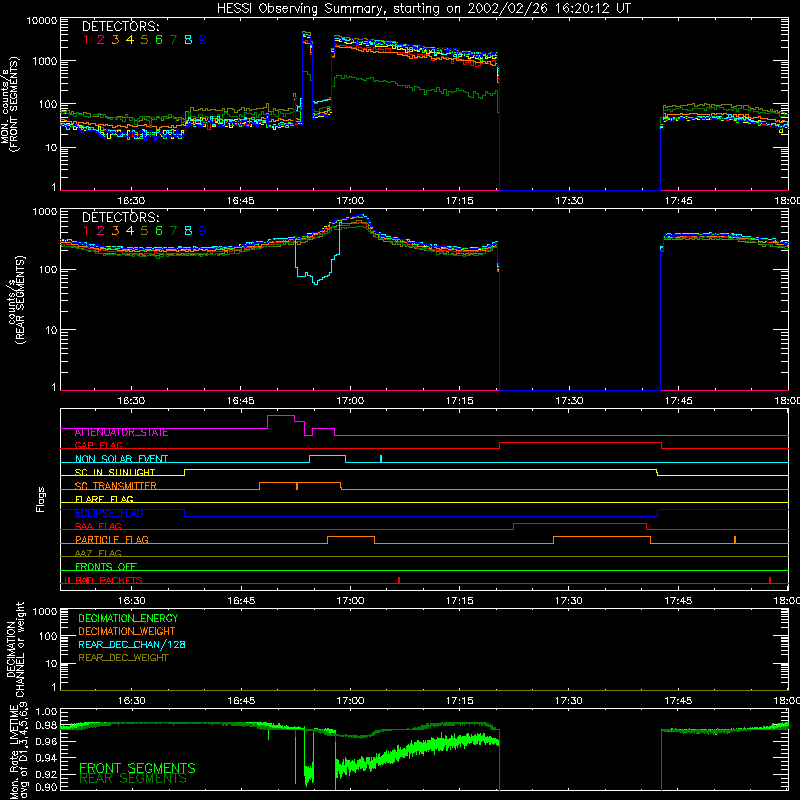
Task: Click detector 7 in front segments legend
Action: [173, 39]
